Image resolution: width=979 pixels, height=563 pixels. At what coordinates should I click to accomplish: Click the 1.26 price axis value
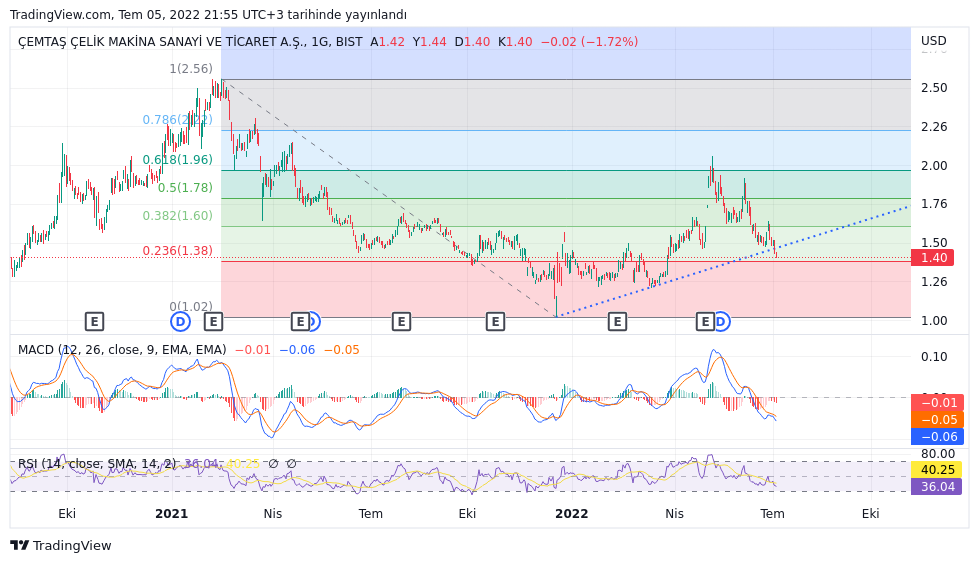click(x=934, y=282)
